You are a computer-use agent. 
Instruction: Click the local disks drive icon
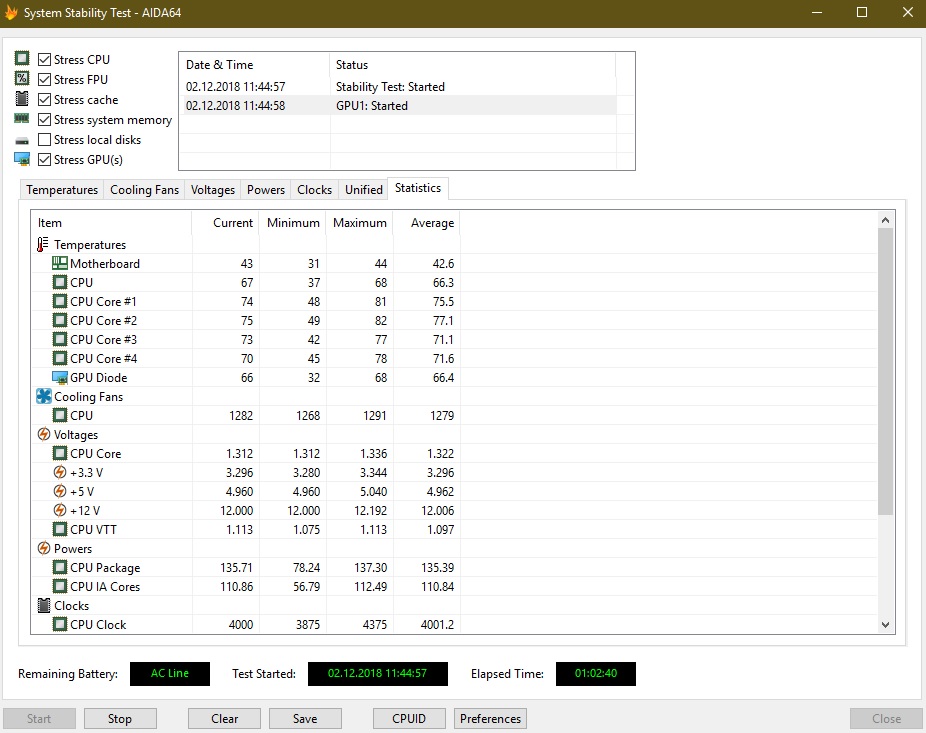click(x=22, y=141)
